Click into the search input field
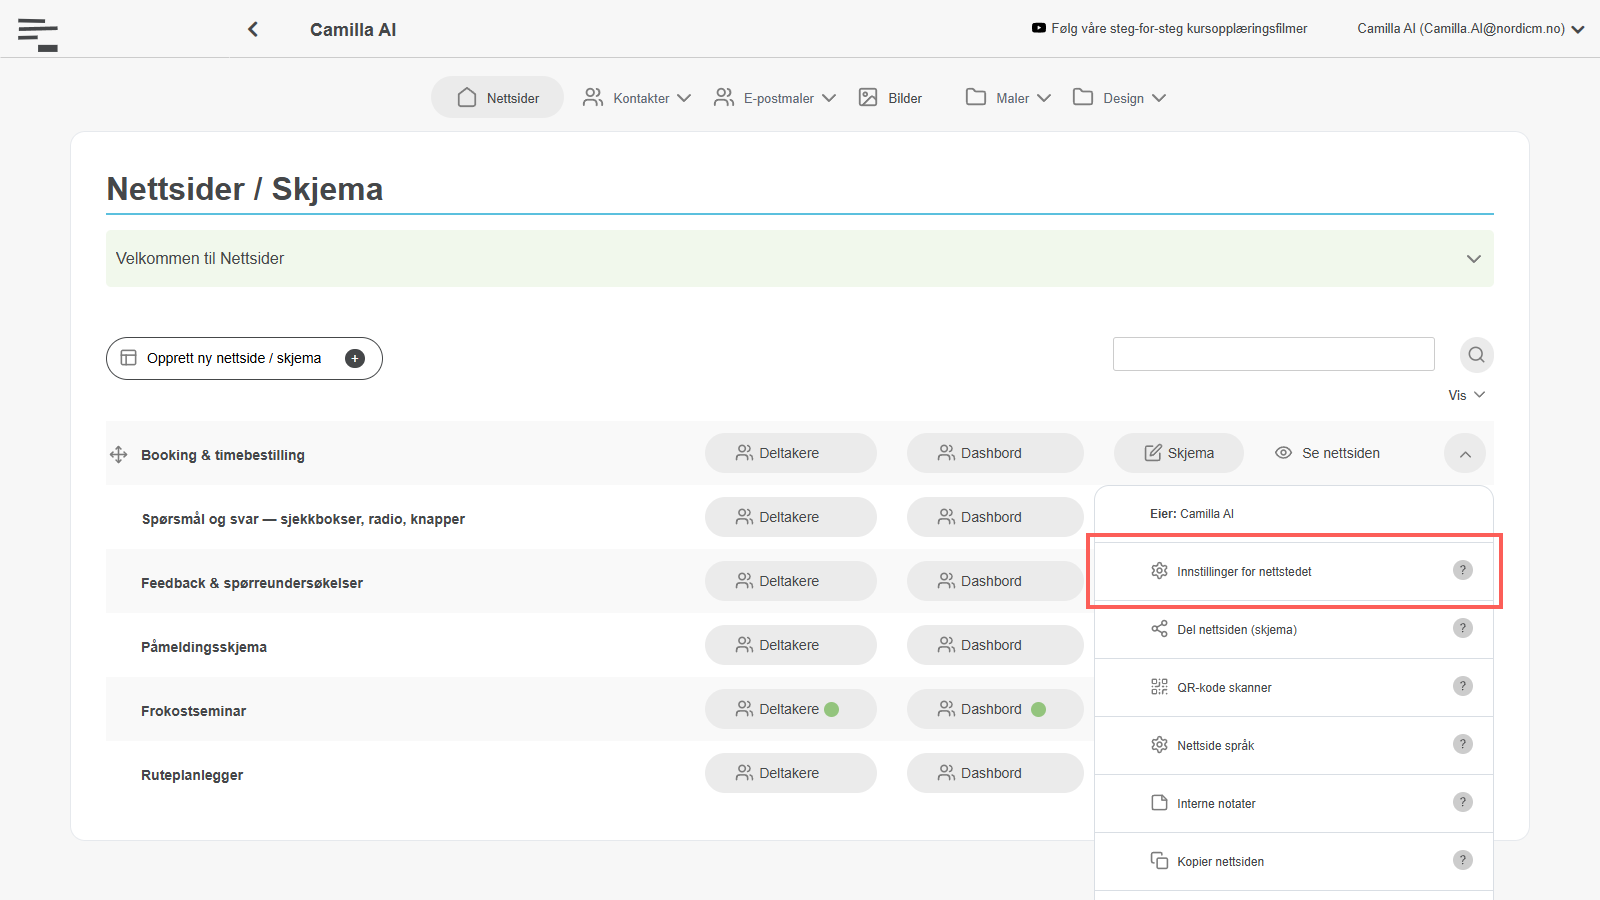 [x=1274, y=354]
